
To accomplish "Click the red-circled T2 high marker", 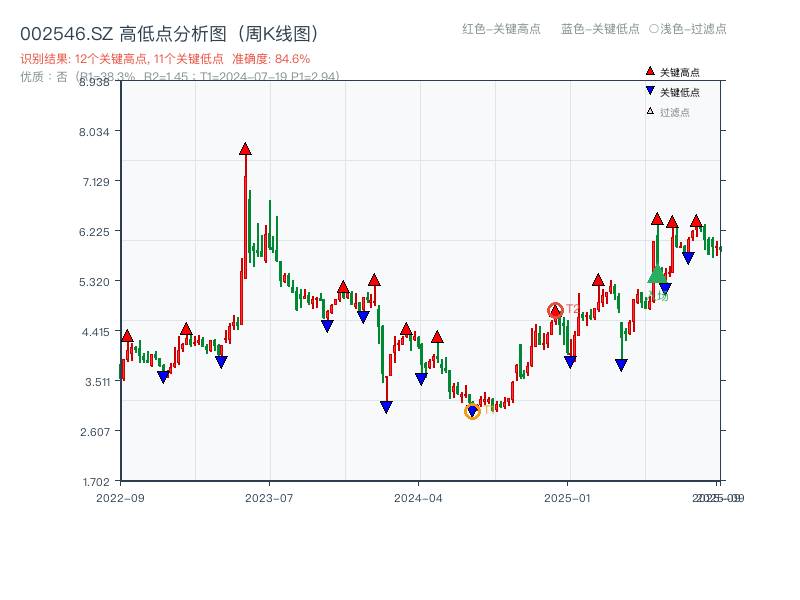I will tap(555, 310).
